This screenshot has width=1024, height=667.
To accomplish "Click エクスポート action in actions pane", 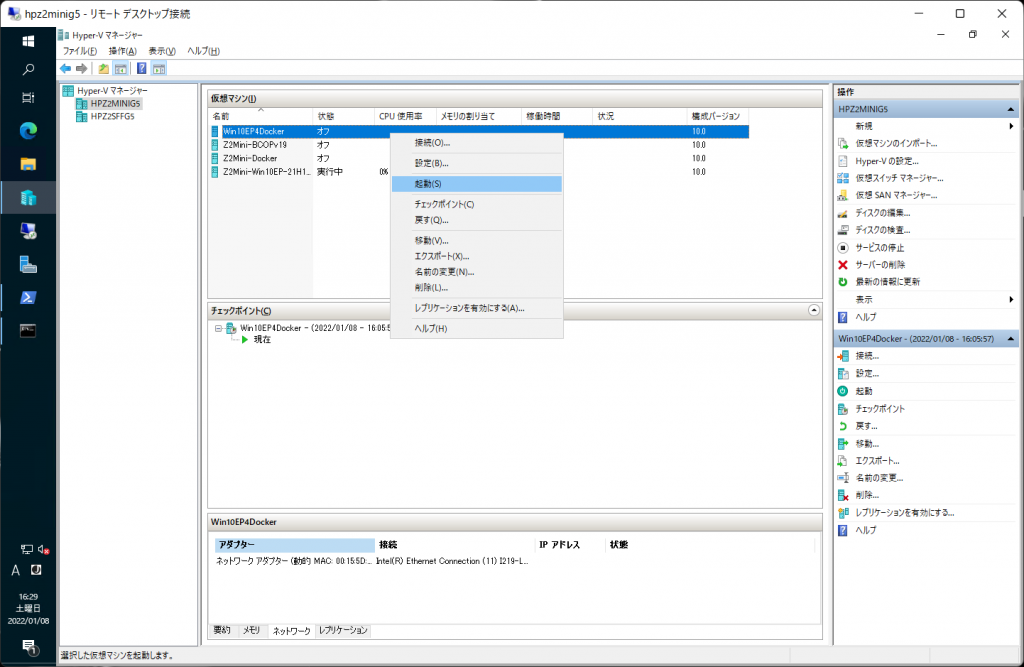I will (x=876, y=461).
